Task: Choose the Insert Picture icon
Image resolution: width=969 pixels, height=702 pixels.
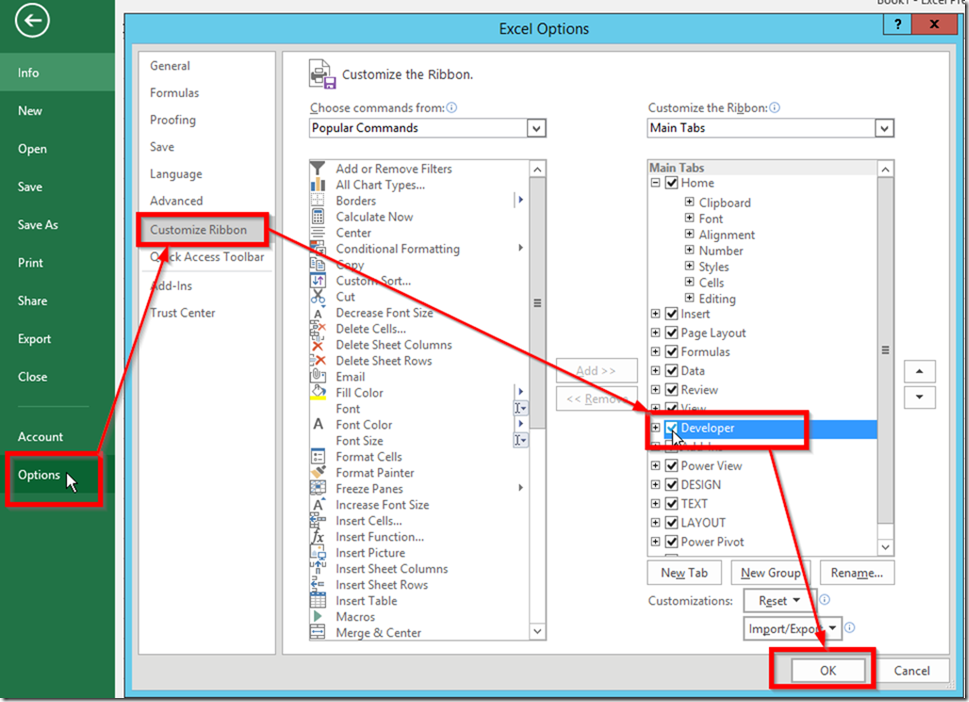Action: (318, 552)
